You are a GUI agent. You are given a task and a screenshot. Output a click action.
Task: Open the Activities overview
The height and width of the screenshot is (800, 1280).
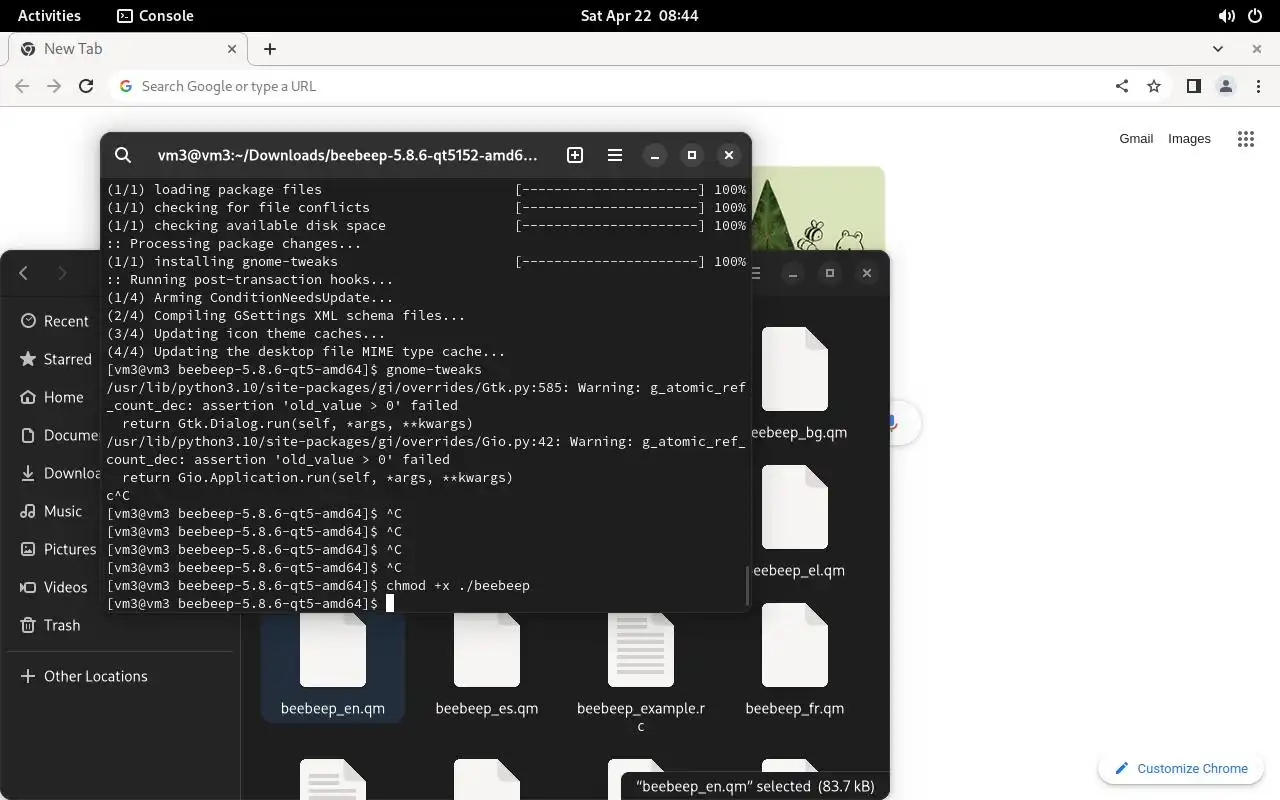(x=49, y=16)
